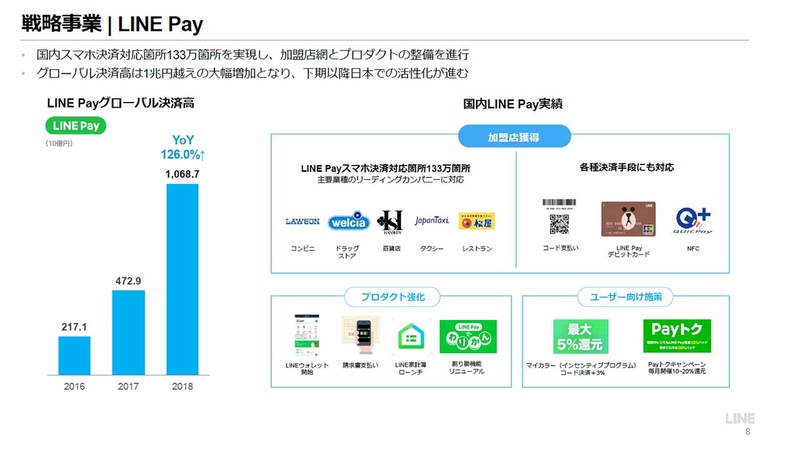Click the page number 8

click(x=748, y=432)
